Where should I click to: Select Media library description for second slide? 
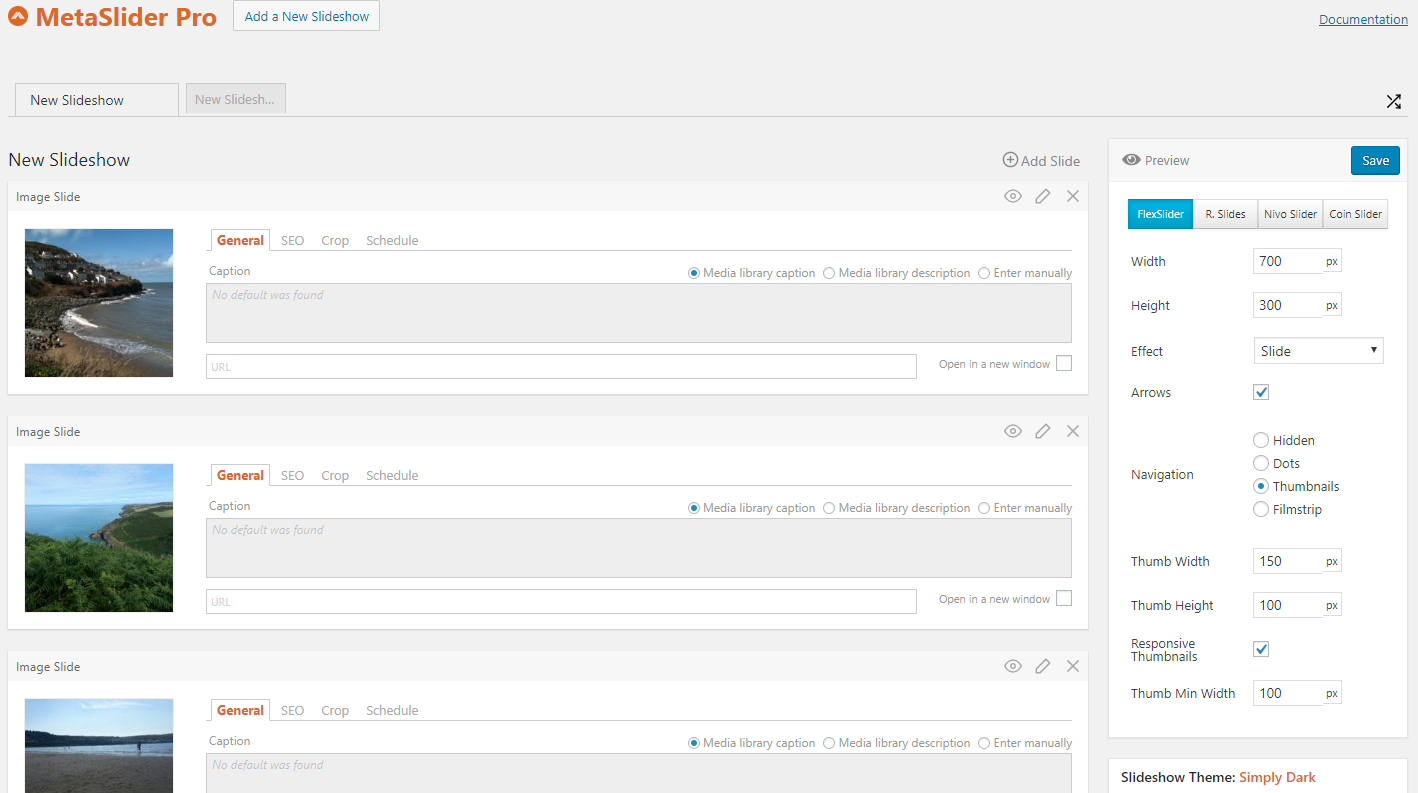tap(829, 508)
